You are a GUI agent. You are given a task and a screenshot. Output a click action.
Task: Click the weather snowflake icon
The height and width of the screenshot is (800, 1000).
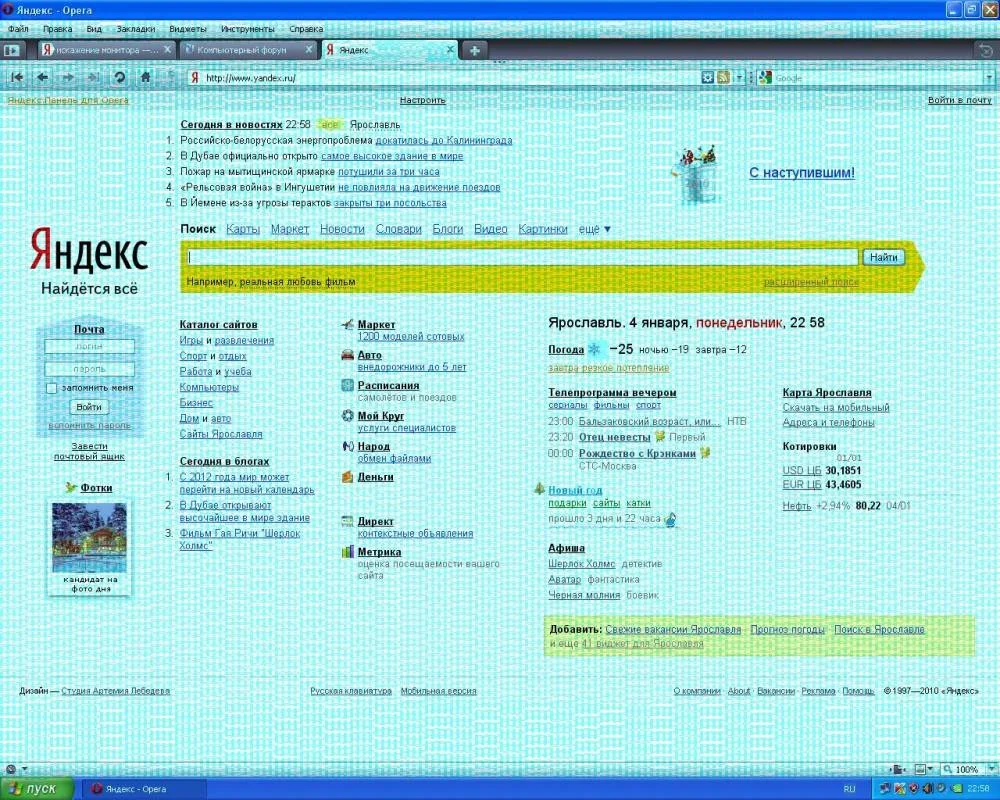tap(594, 349)
